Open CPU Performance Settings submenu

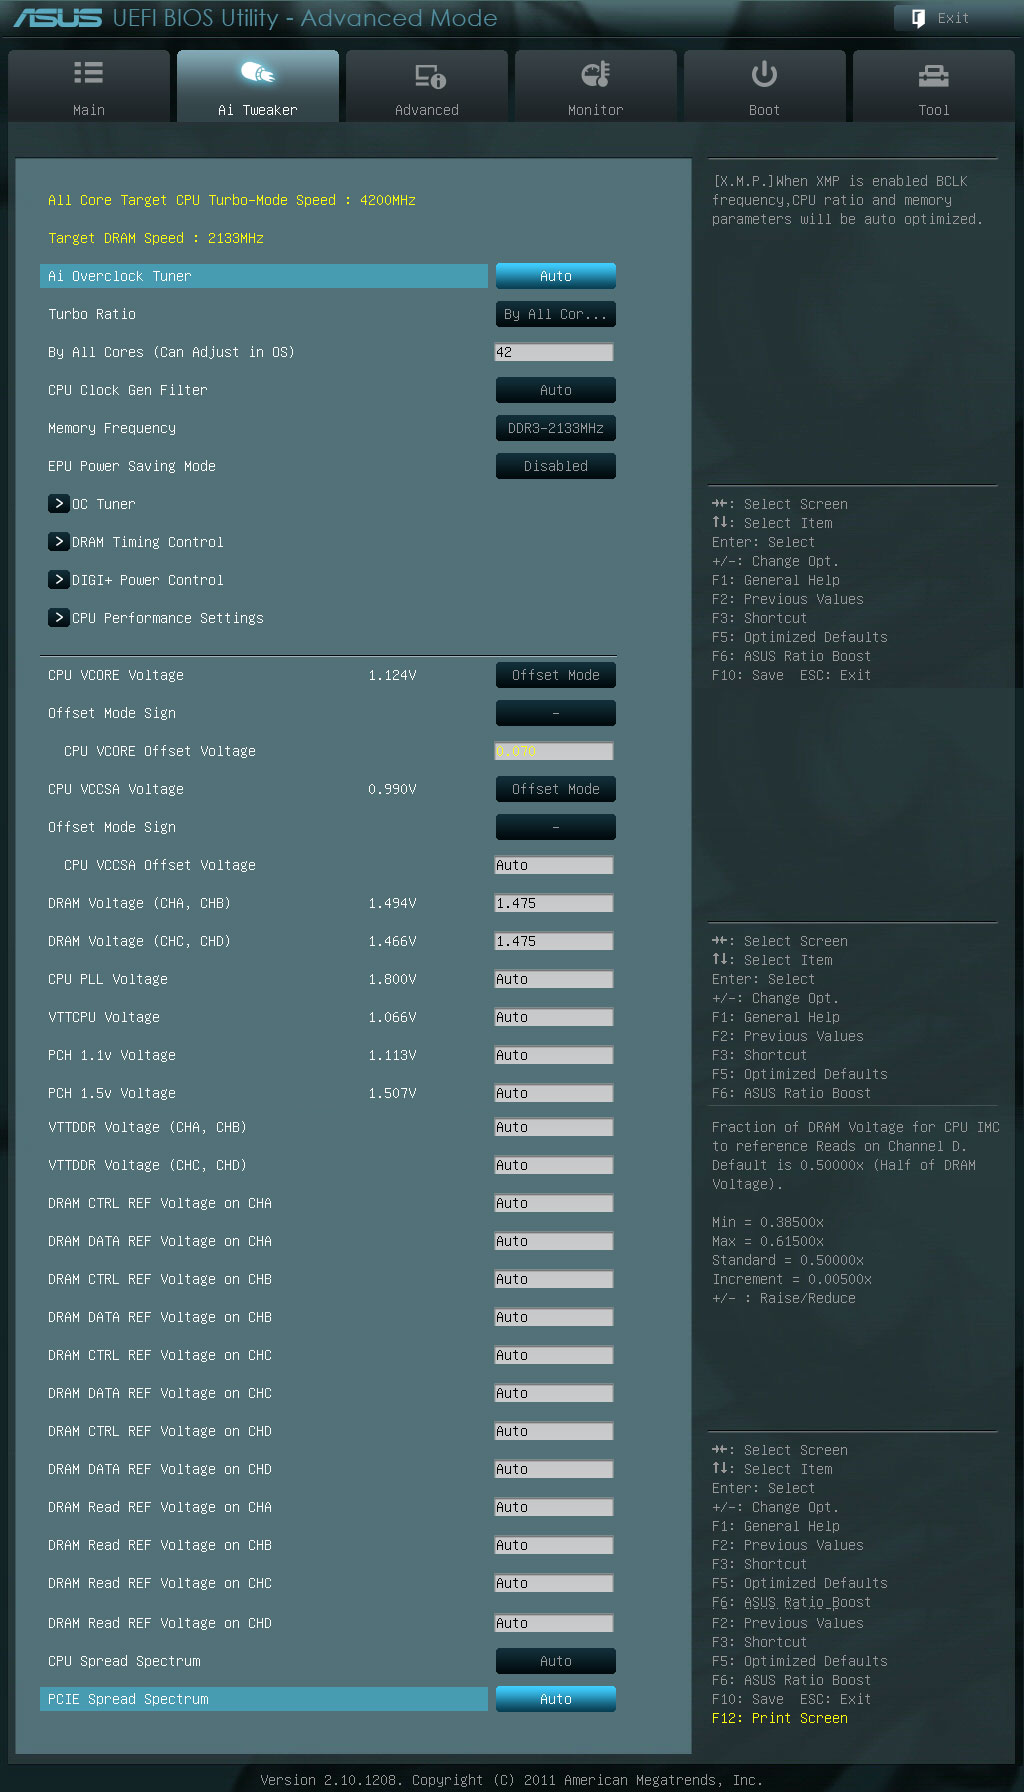pos(59,618)
